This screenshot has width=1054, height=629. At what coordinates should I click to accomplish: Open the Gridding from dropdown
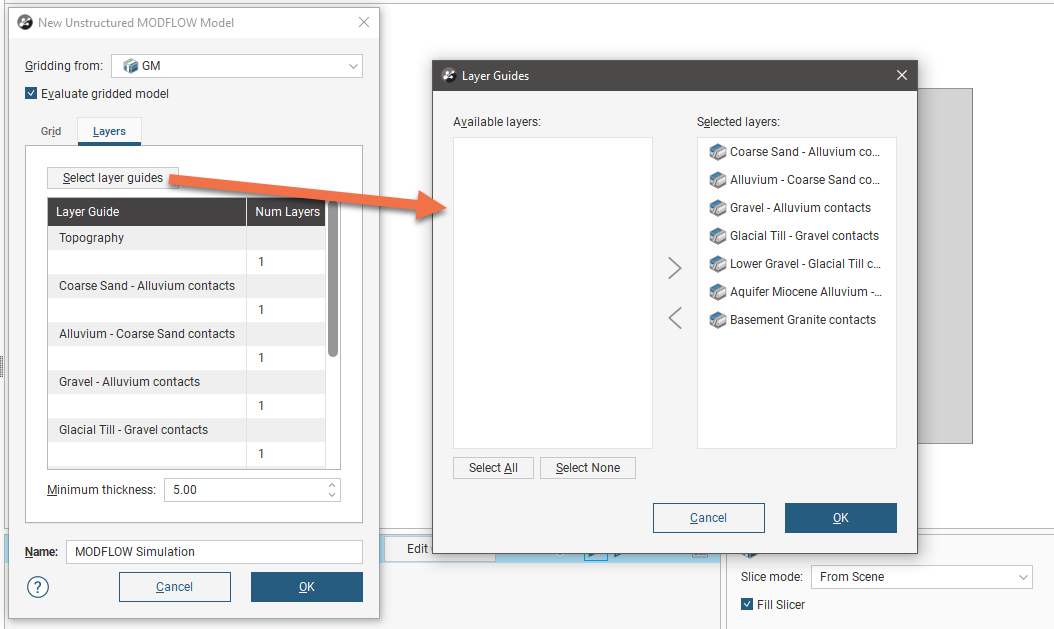pos(236,66)
